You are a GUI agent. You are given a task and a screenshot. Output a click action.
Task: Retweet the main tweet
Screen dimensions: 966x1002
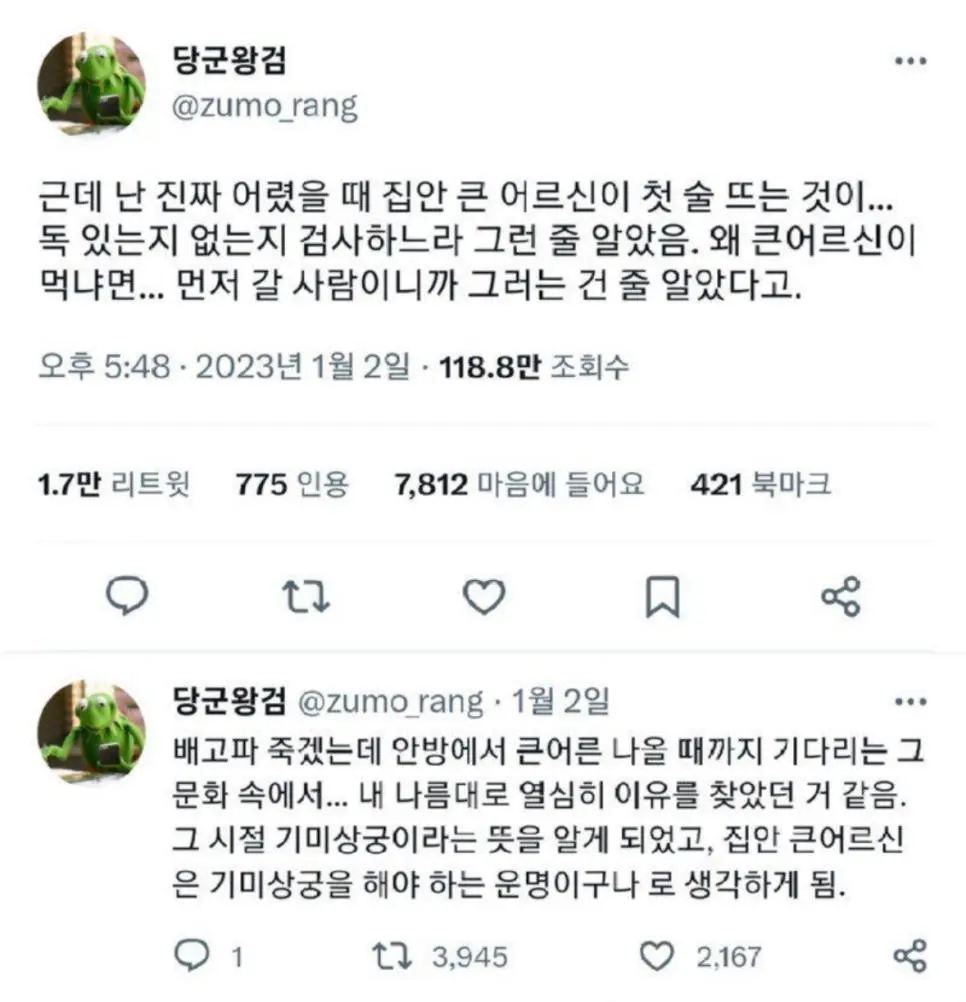[x=305, y=596]
